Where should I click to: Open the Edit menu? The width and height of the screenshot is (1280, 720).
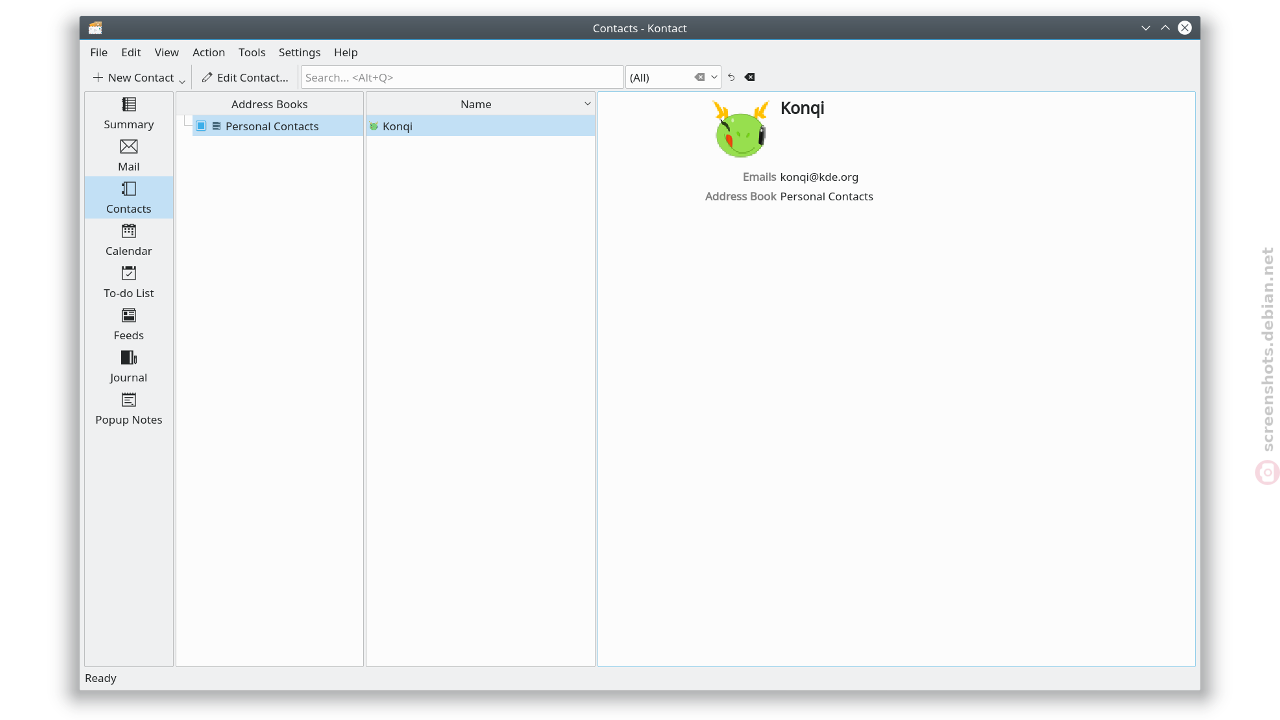pos(131,52)
